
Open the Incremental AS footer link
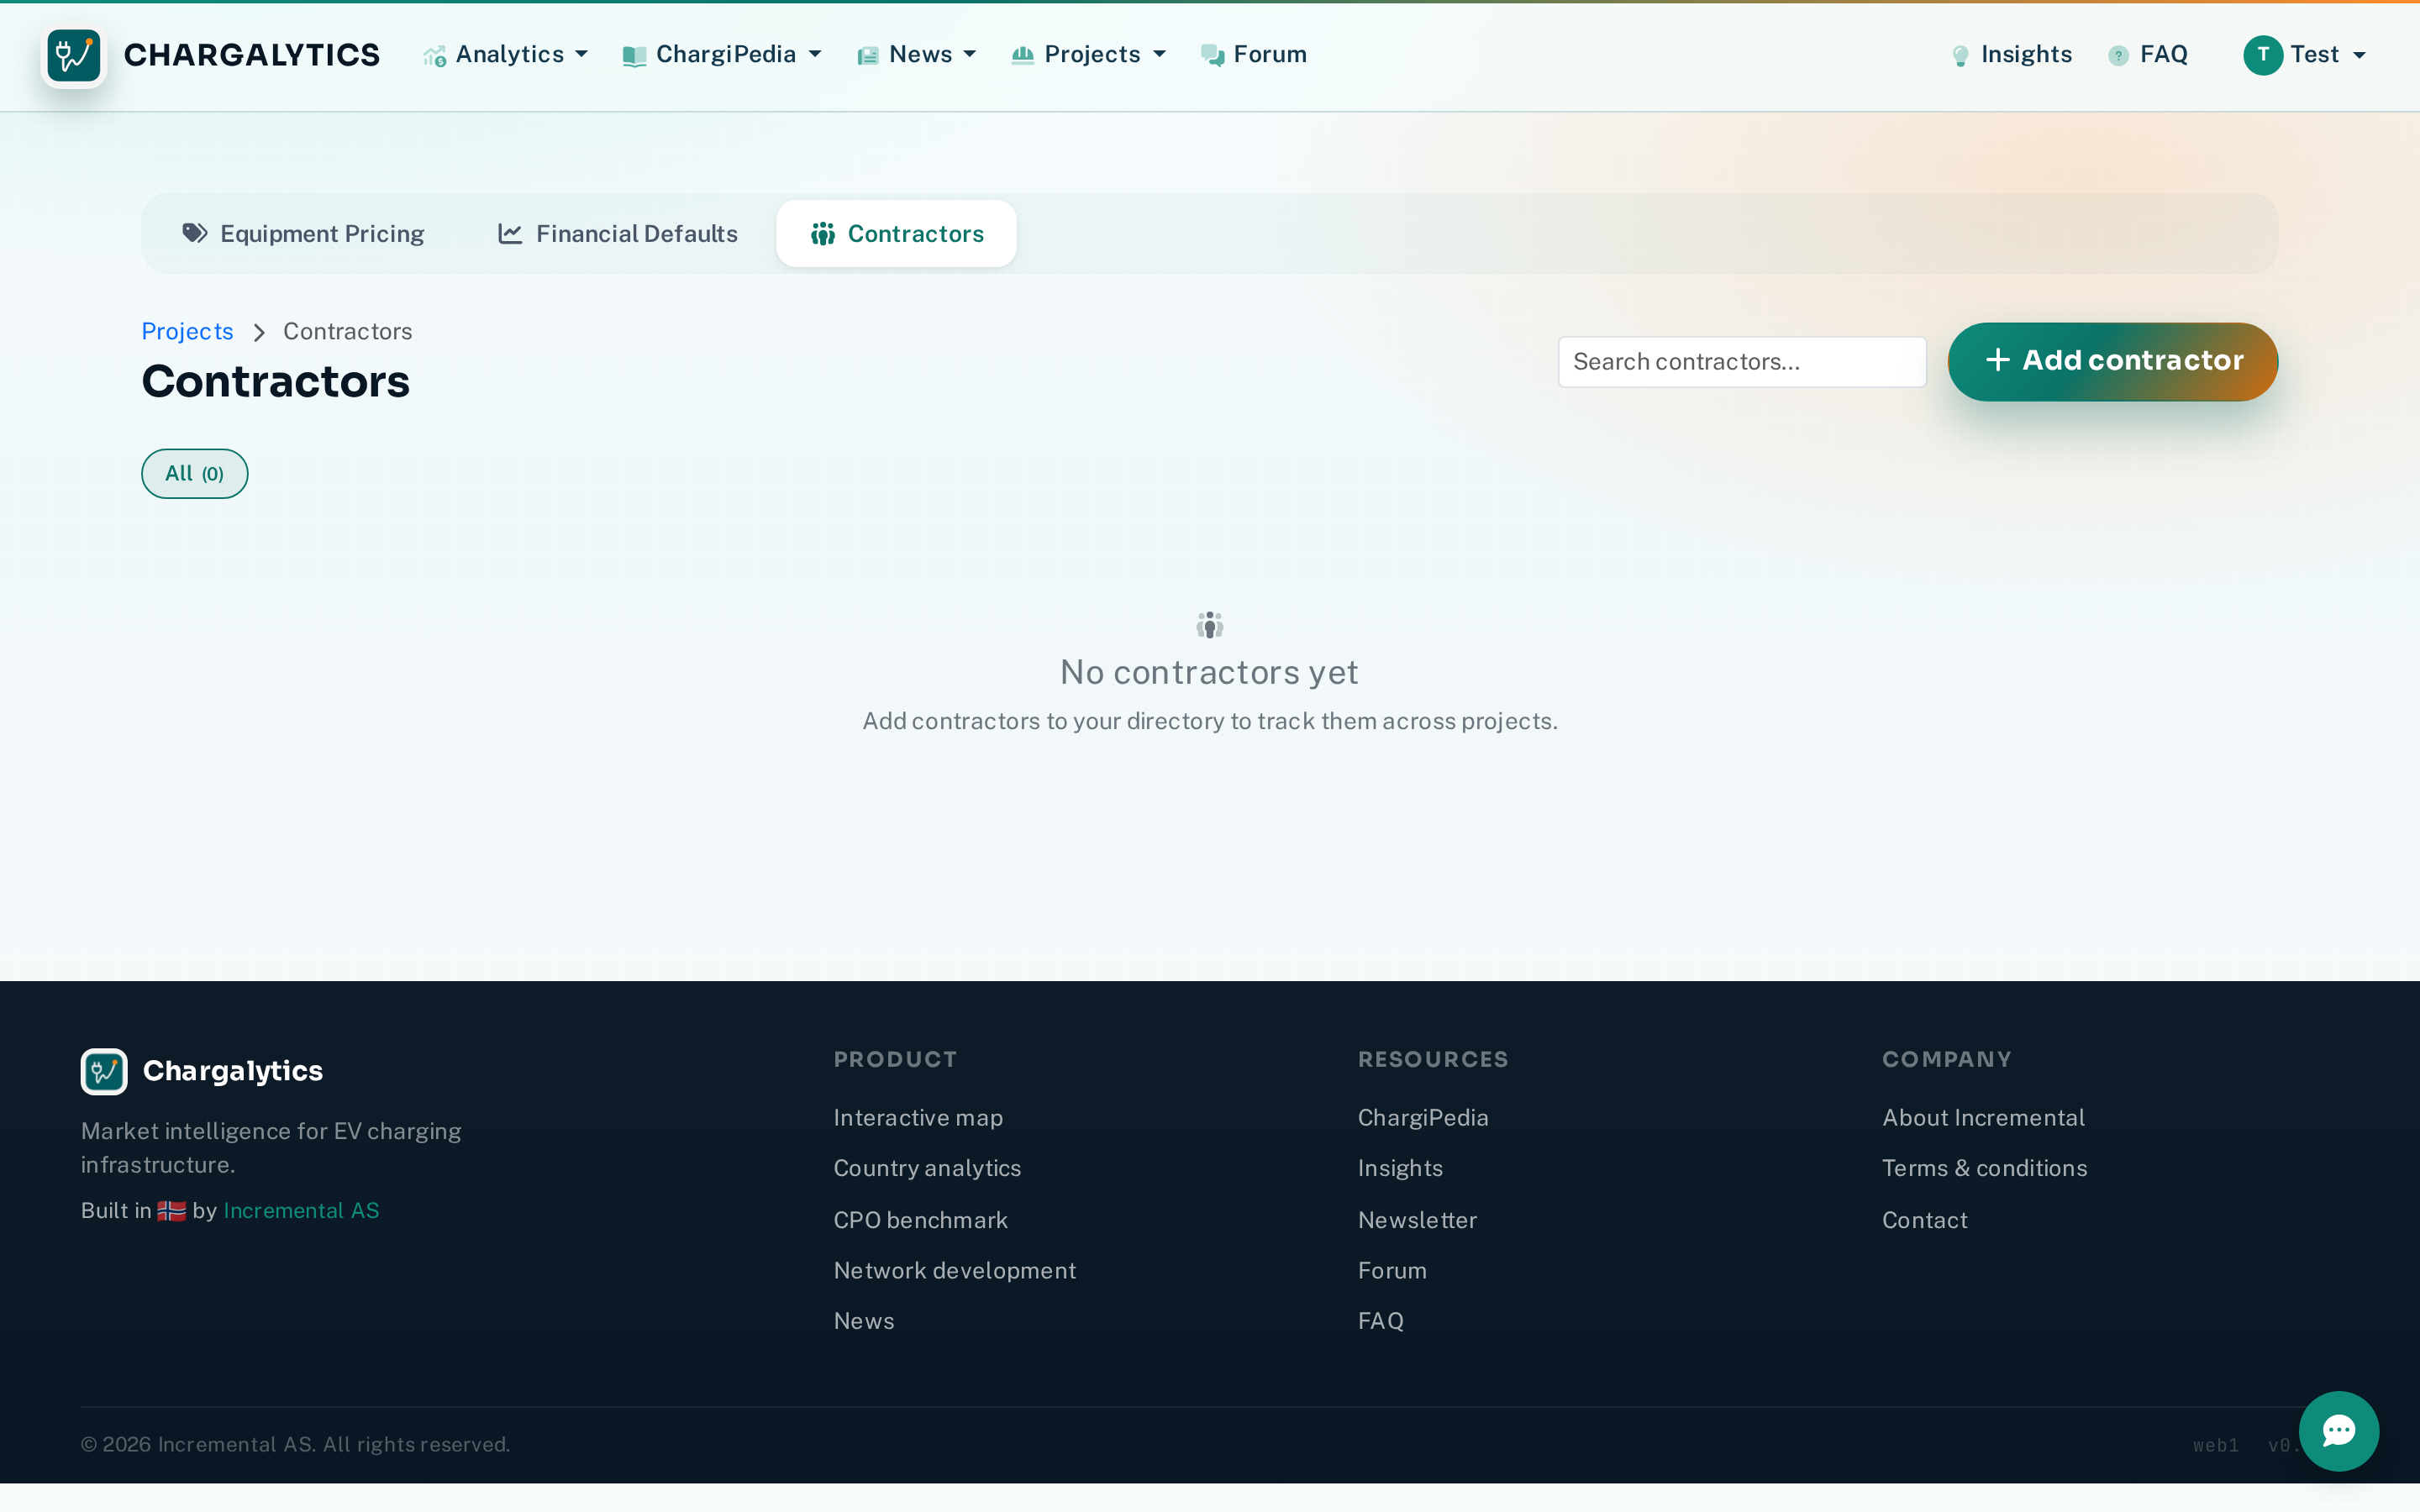point(301,1210)
